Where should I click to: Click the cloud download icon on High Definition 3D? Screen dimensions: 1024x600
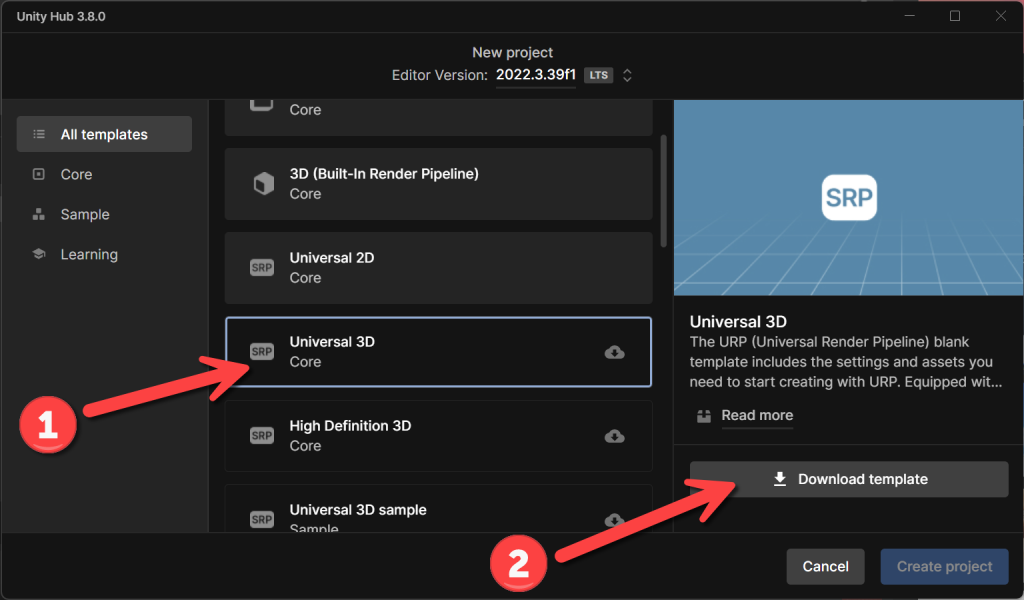click(615, 436)
